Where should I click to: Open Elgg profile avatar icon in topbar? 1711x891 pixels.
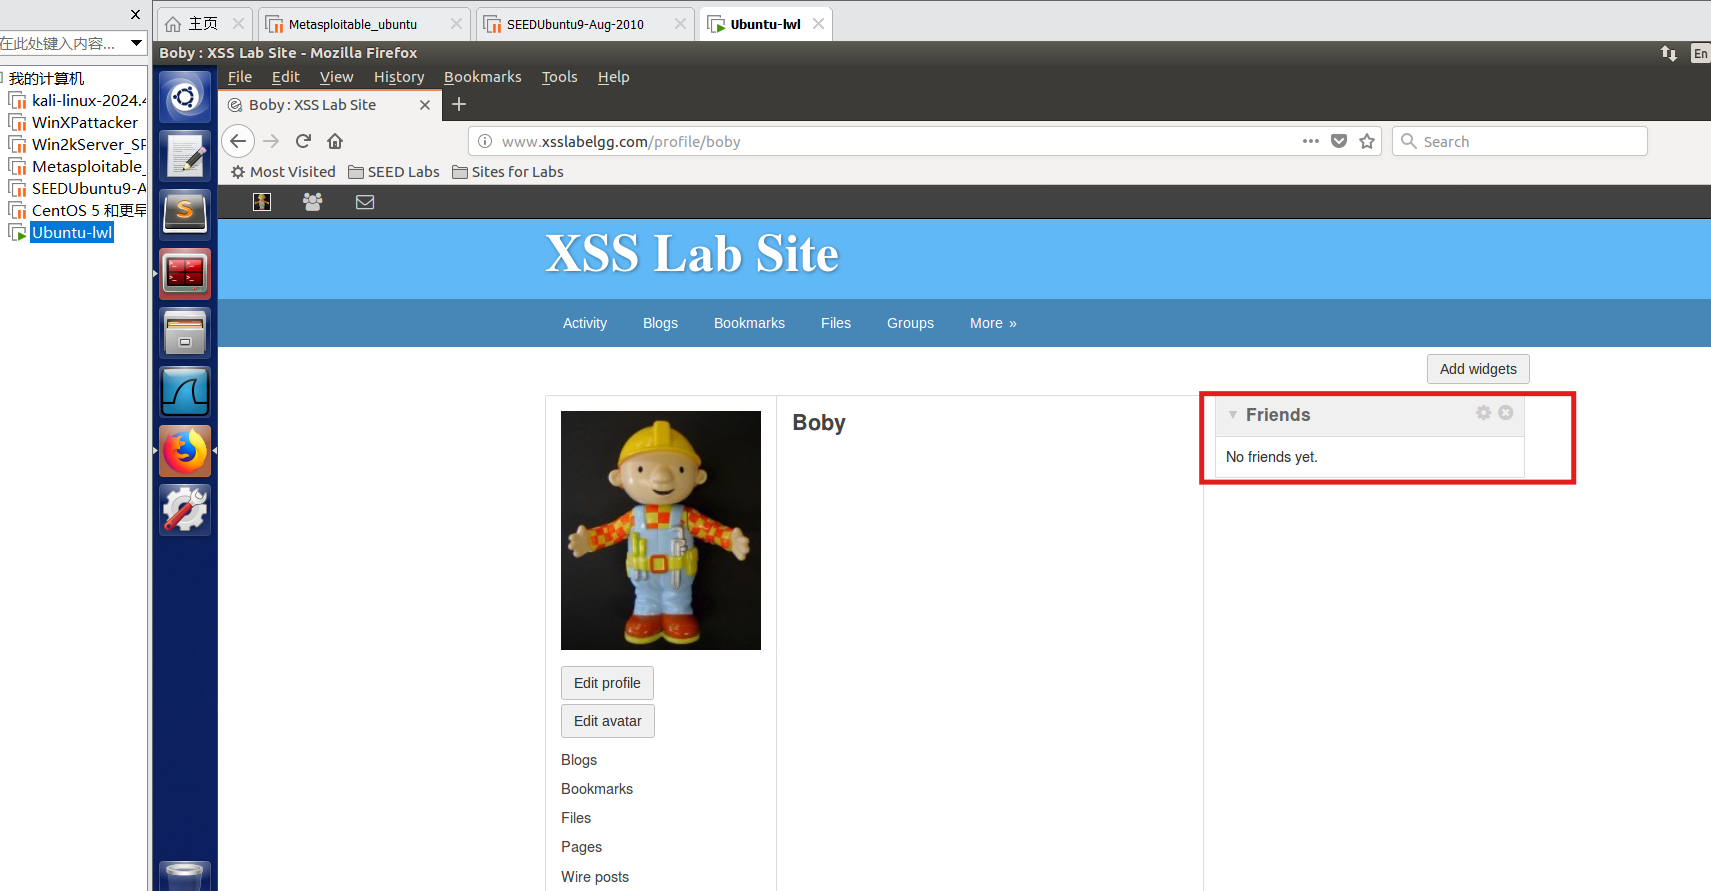click(x=262, y=202)
